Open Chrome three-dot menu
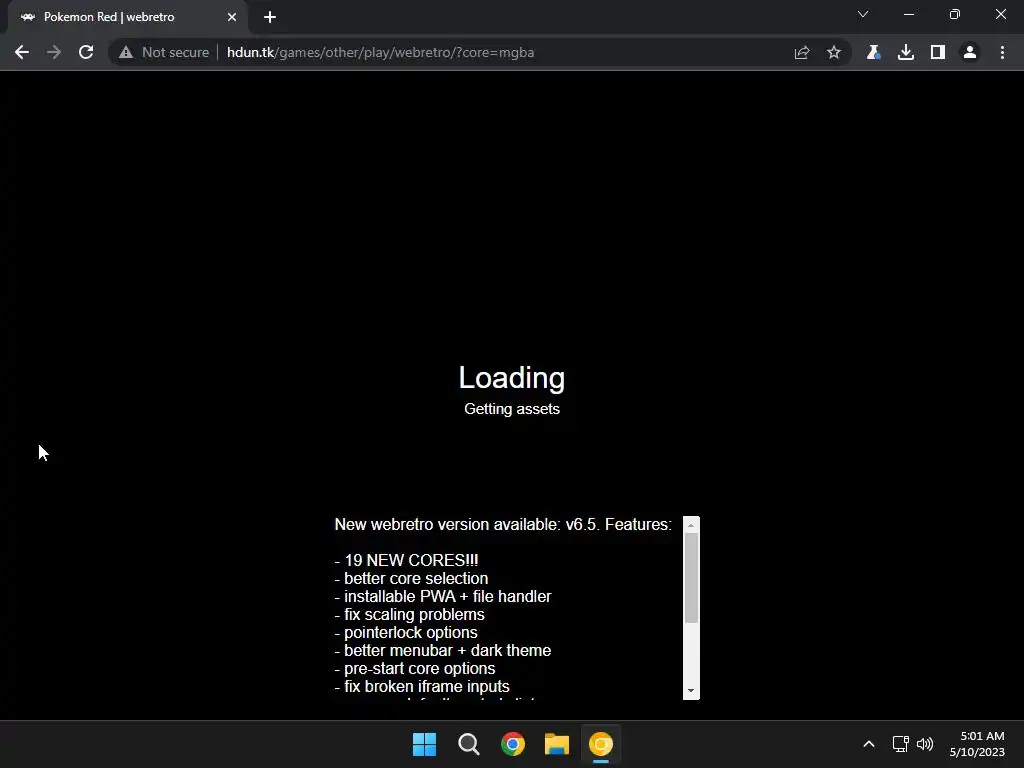 (1002, 52)
